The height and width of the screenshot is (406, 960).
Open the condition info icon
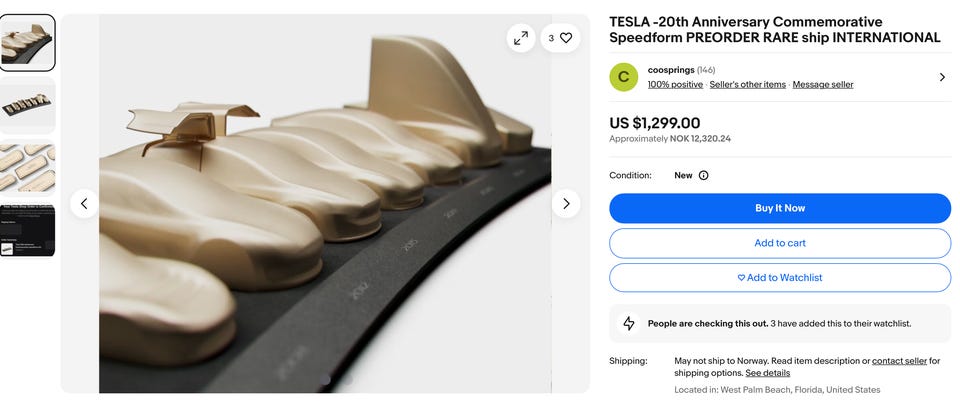pos(703,175)
